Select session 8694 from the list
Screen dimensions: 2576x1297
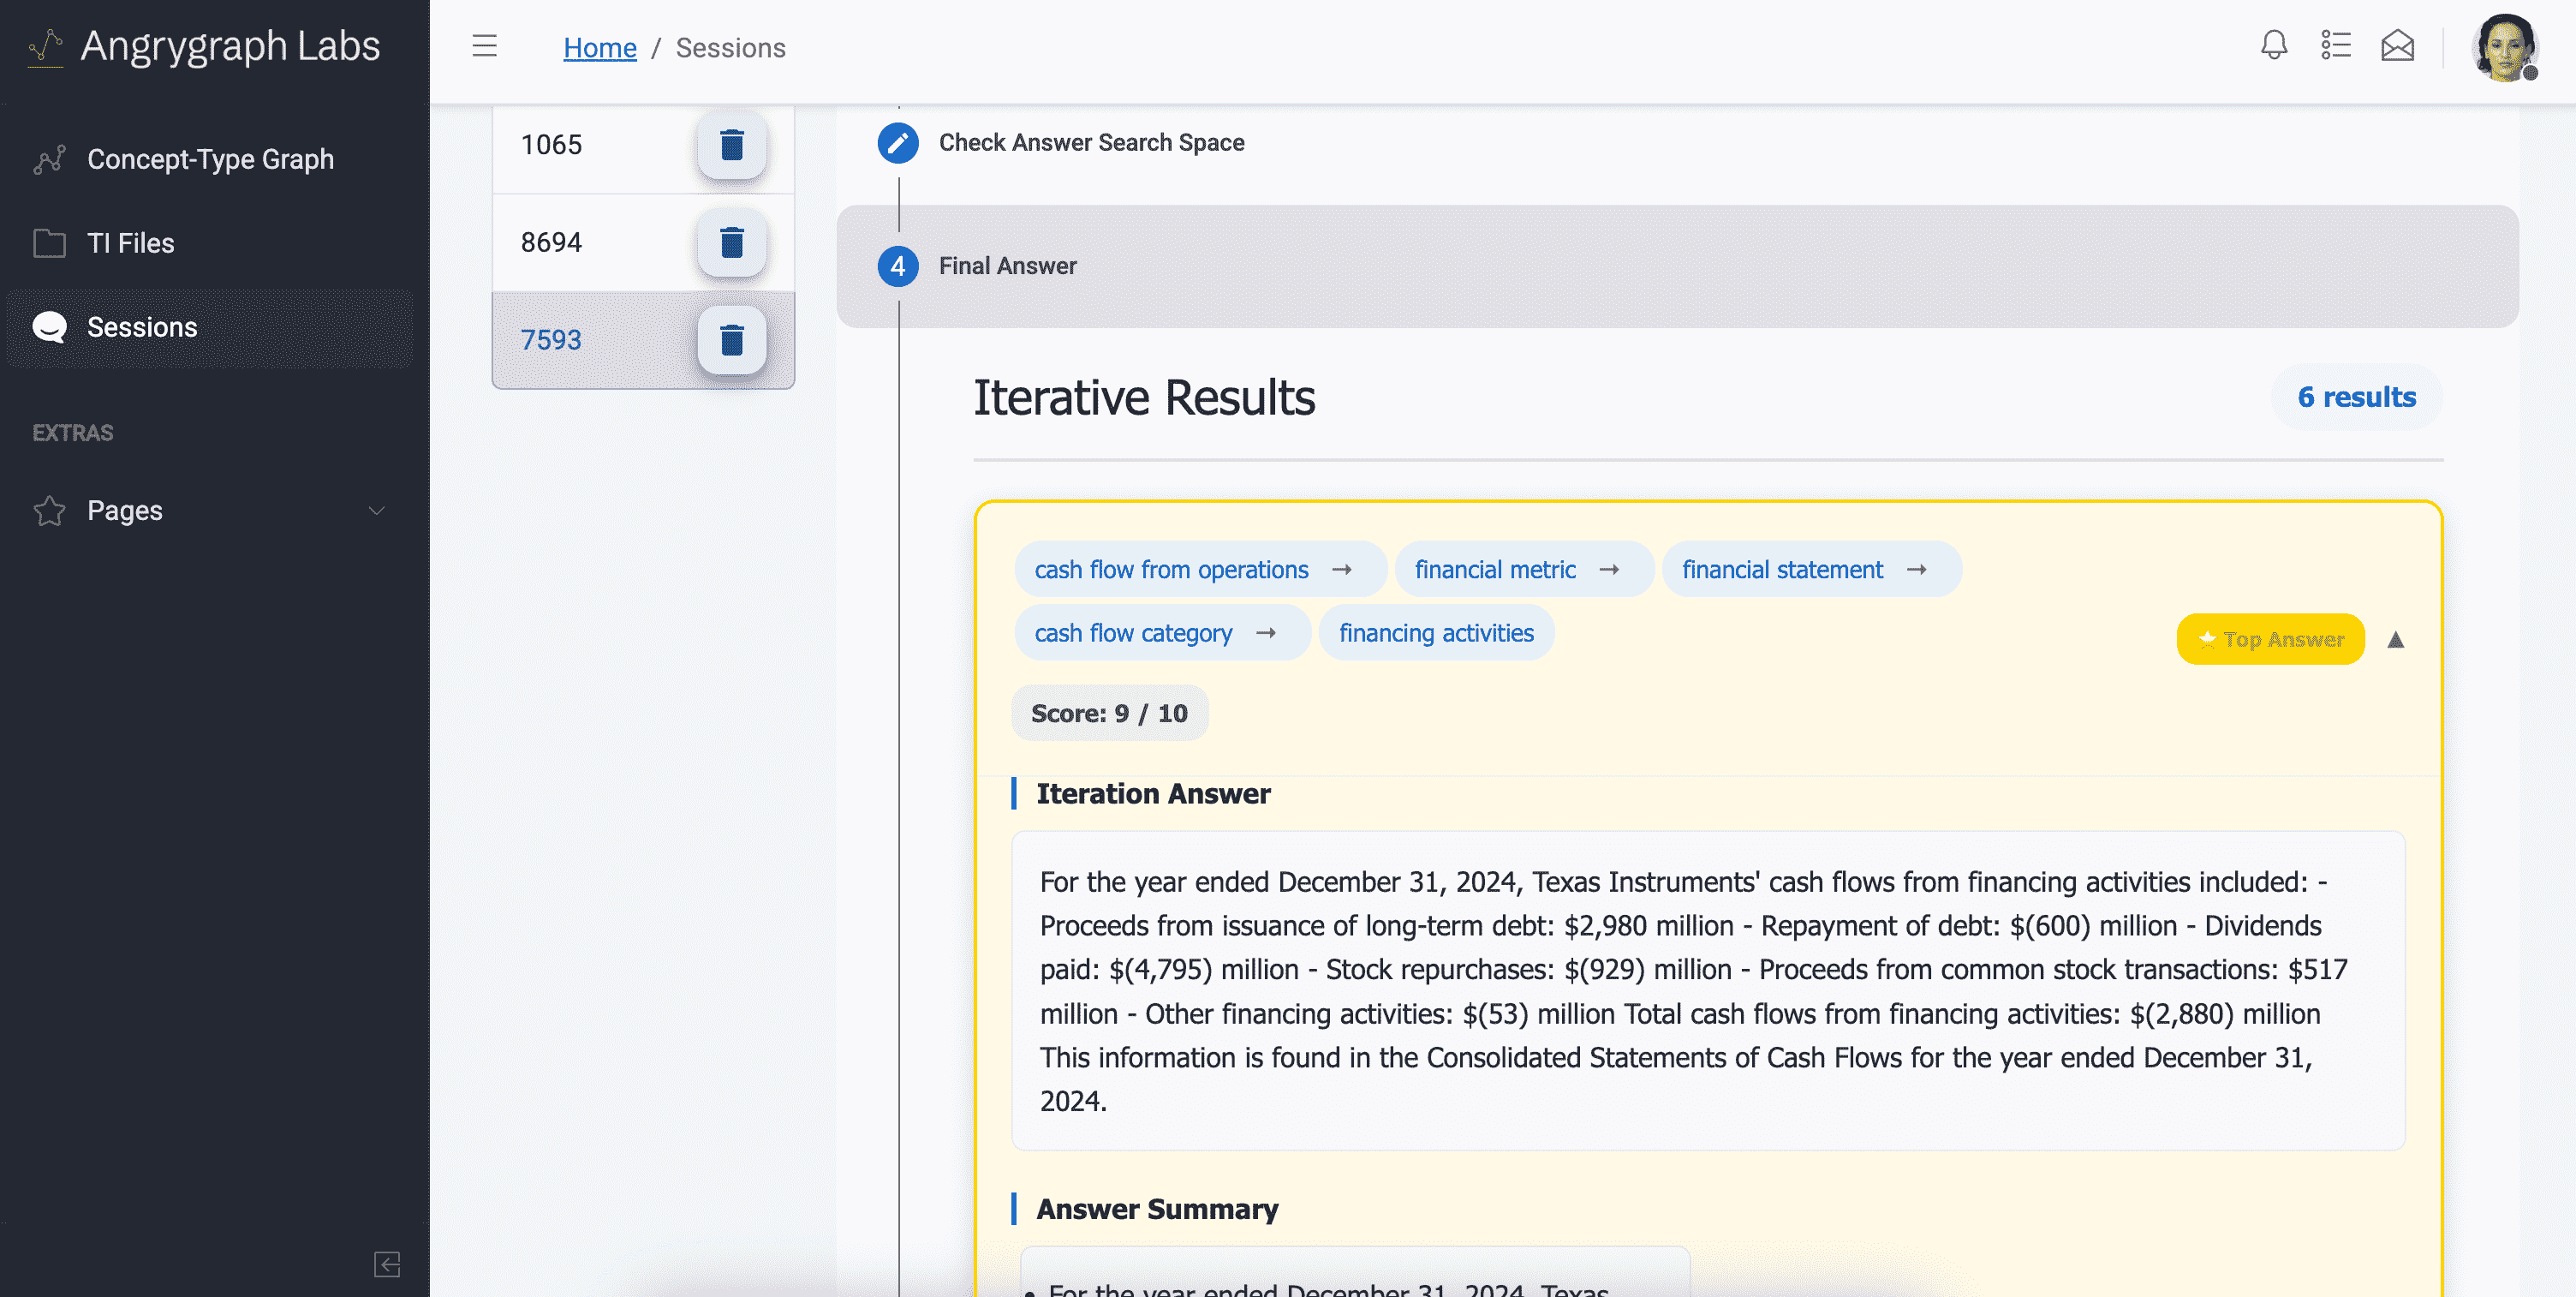pyautogui.click(x=551, y=242)
